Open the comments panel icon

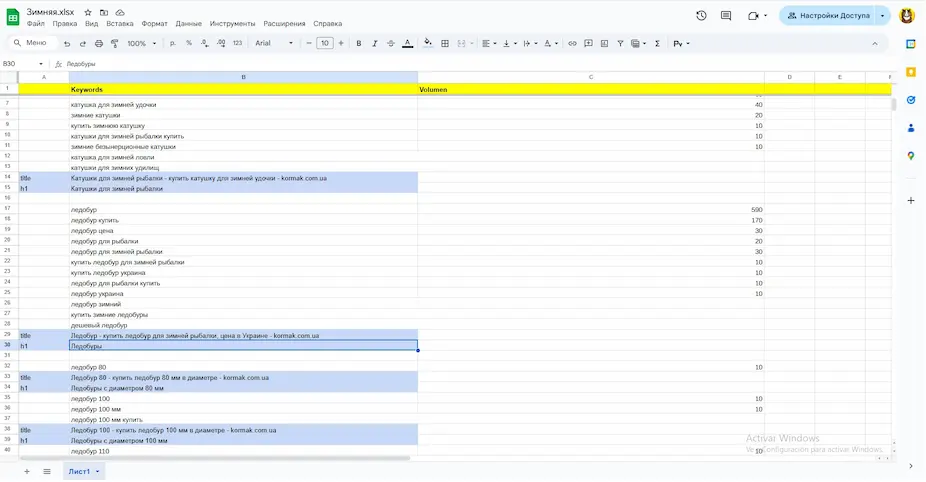pyautogui.click(x=726, y=16)
